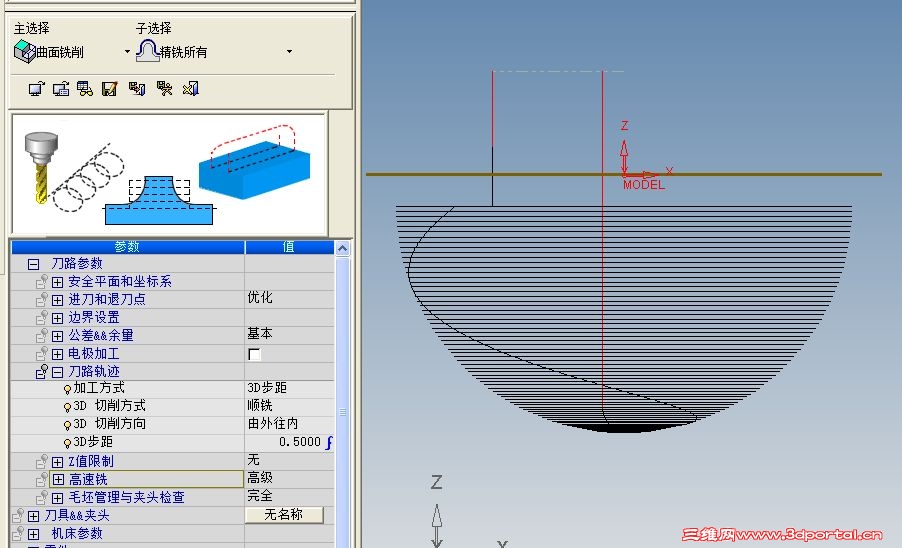Click the 精铣所有 sub-selection icon
This screenshot has width=902, height=548.
point(147,51)
